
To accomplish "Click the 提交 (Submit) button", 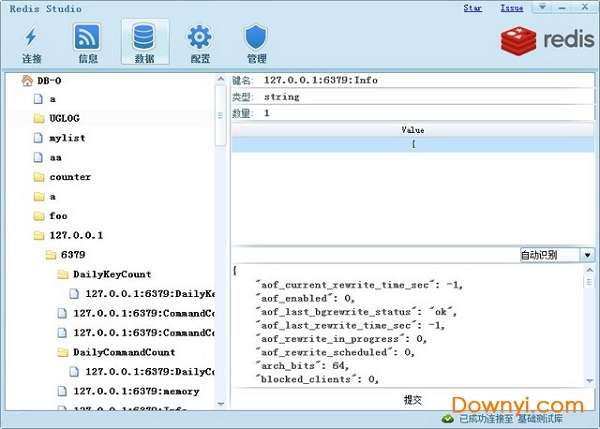I will (x=413, y=400).
